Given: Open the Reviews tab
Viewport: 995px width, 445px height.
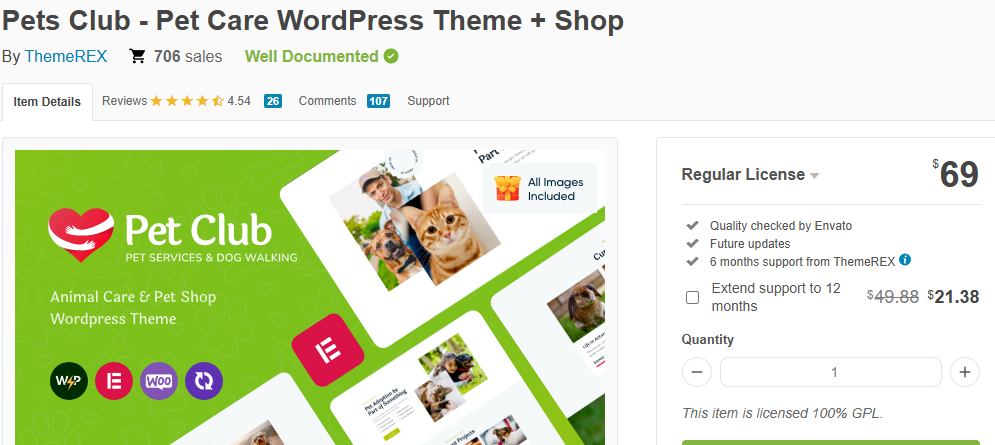Looking at the screenshot, I should tap(124, 101).
